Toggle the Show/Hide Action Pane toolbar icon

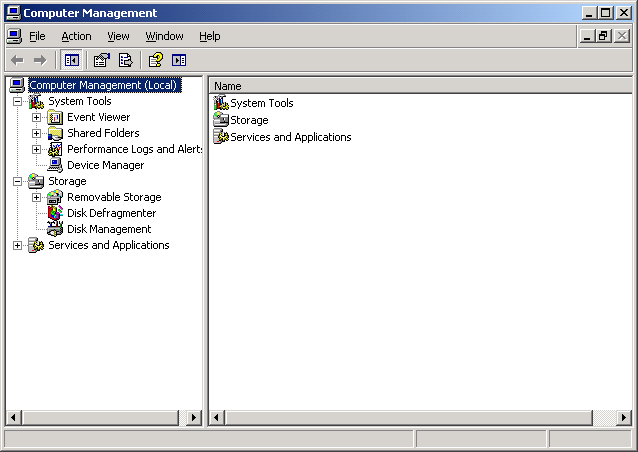click(179, 61)
